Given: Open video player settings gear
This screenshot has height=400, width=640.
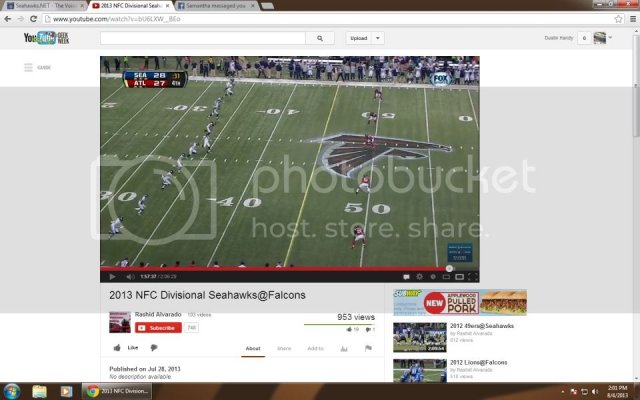Looking at the screenshot, I should coord(419,277).
